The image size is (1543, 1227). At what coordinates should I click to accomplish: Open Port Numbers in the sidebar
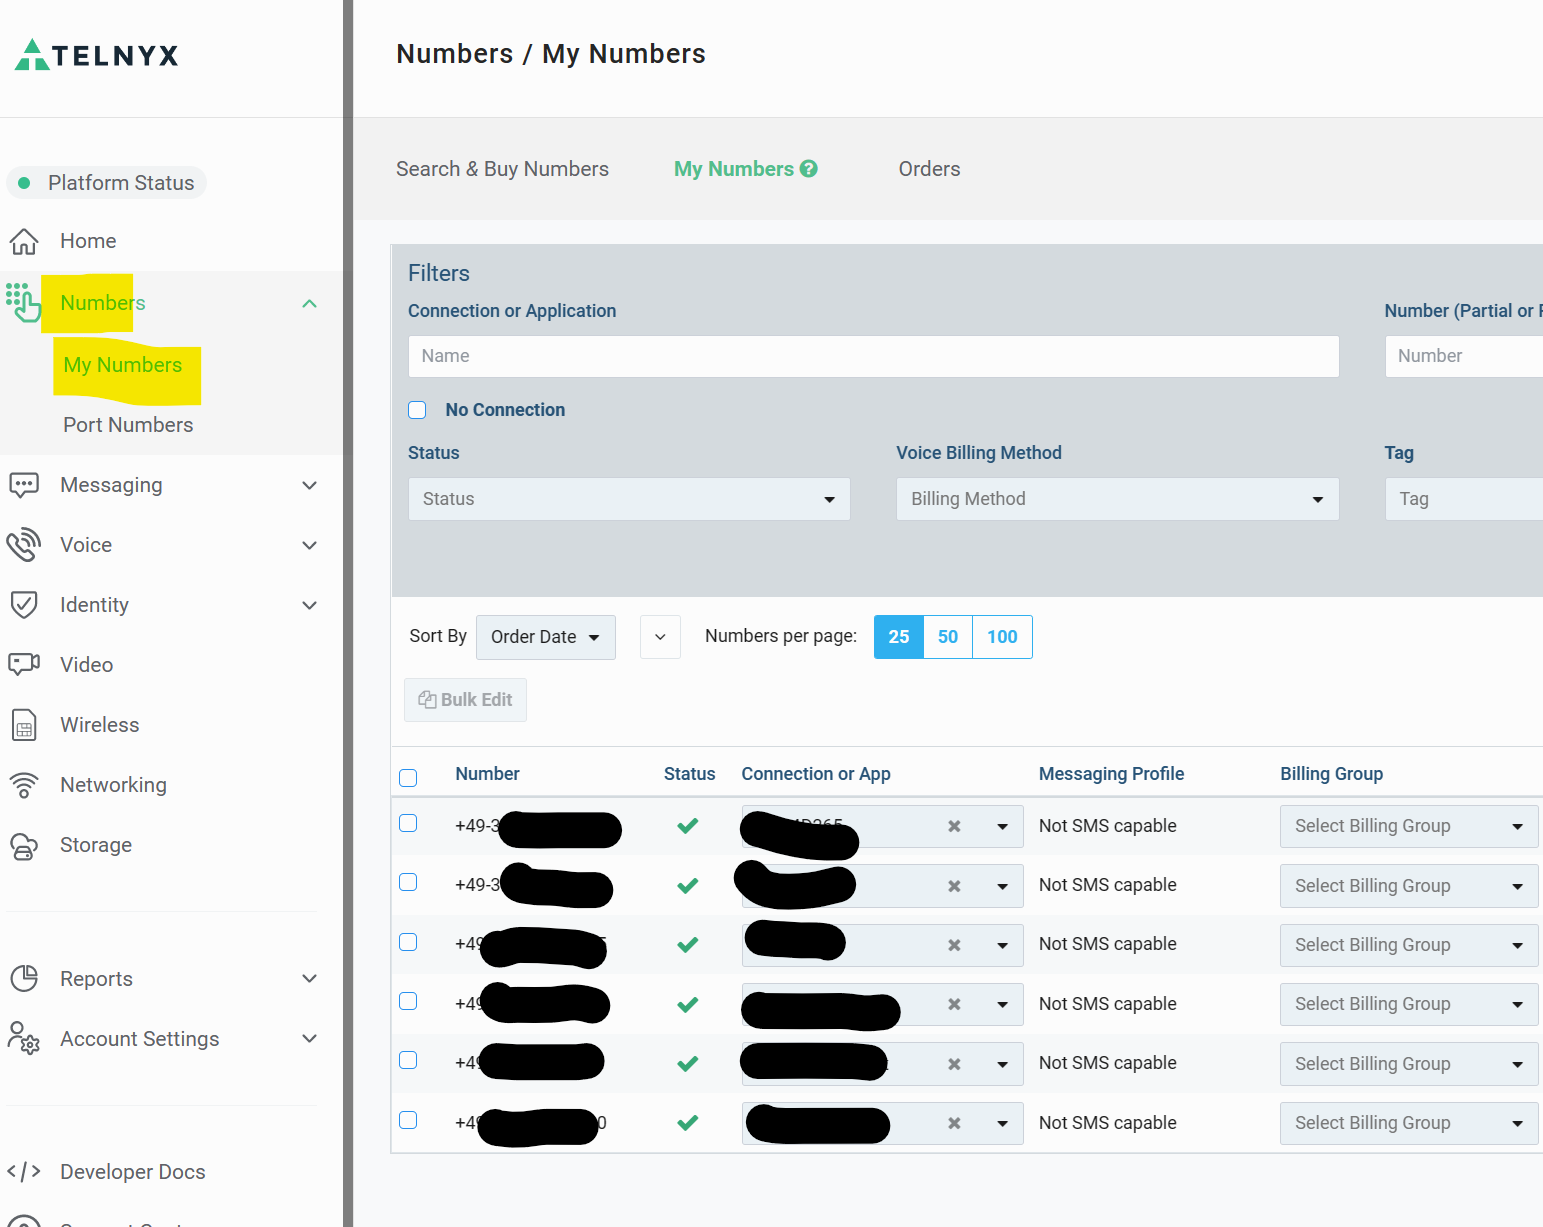click(128, 425)
